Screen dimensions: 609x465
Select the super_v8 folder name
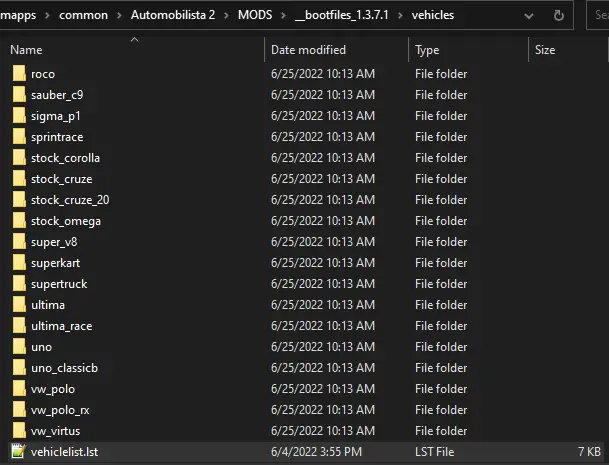[x=54, y=242]
